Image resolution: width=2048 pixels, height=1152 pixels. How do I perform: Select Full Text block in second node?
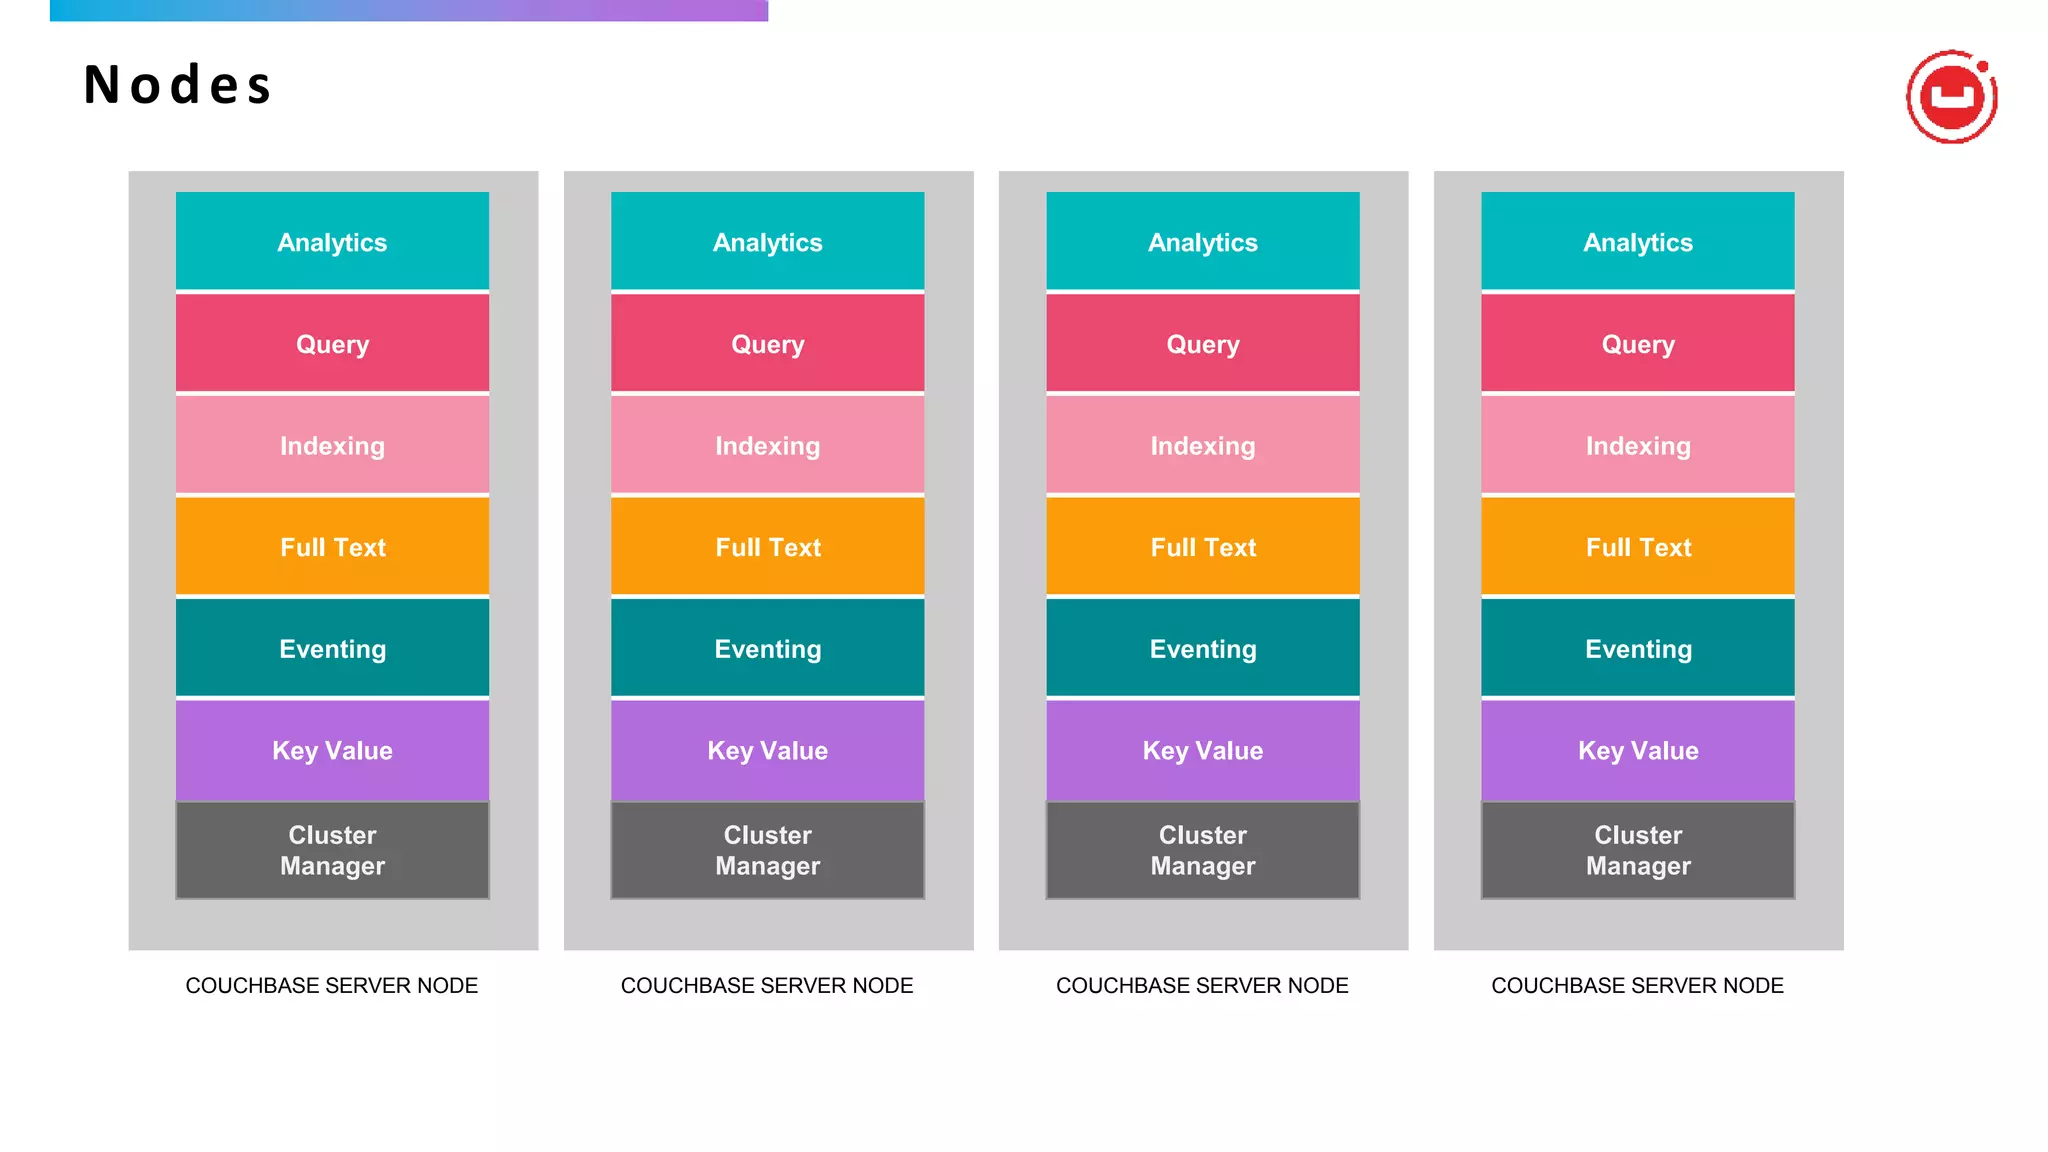[767, 547]
